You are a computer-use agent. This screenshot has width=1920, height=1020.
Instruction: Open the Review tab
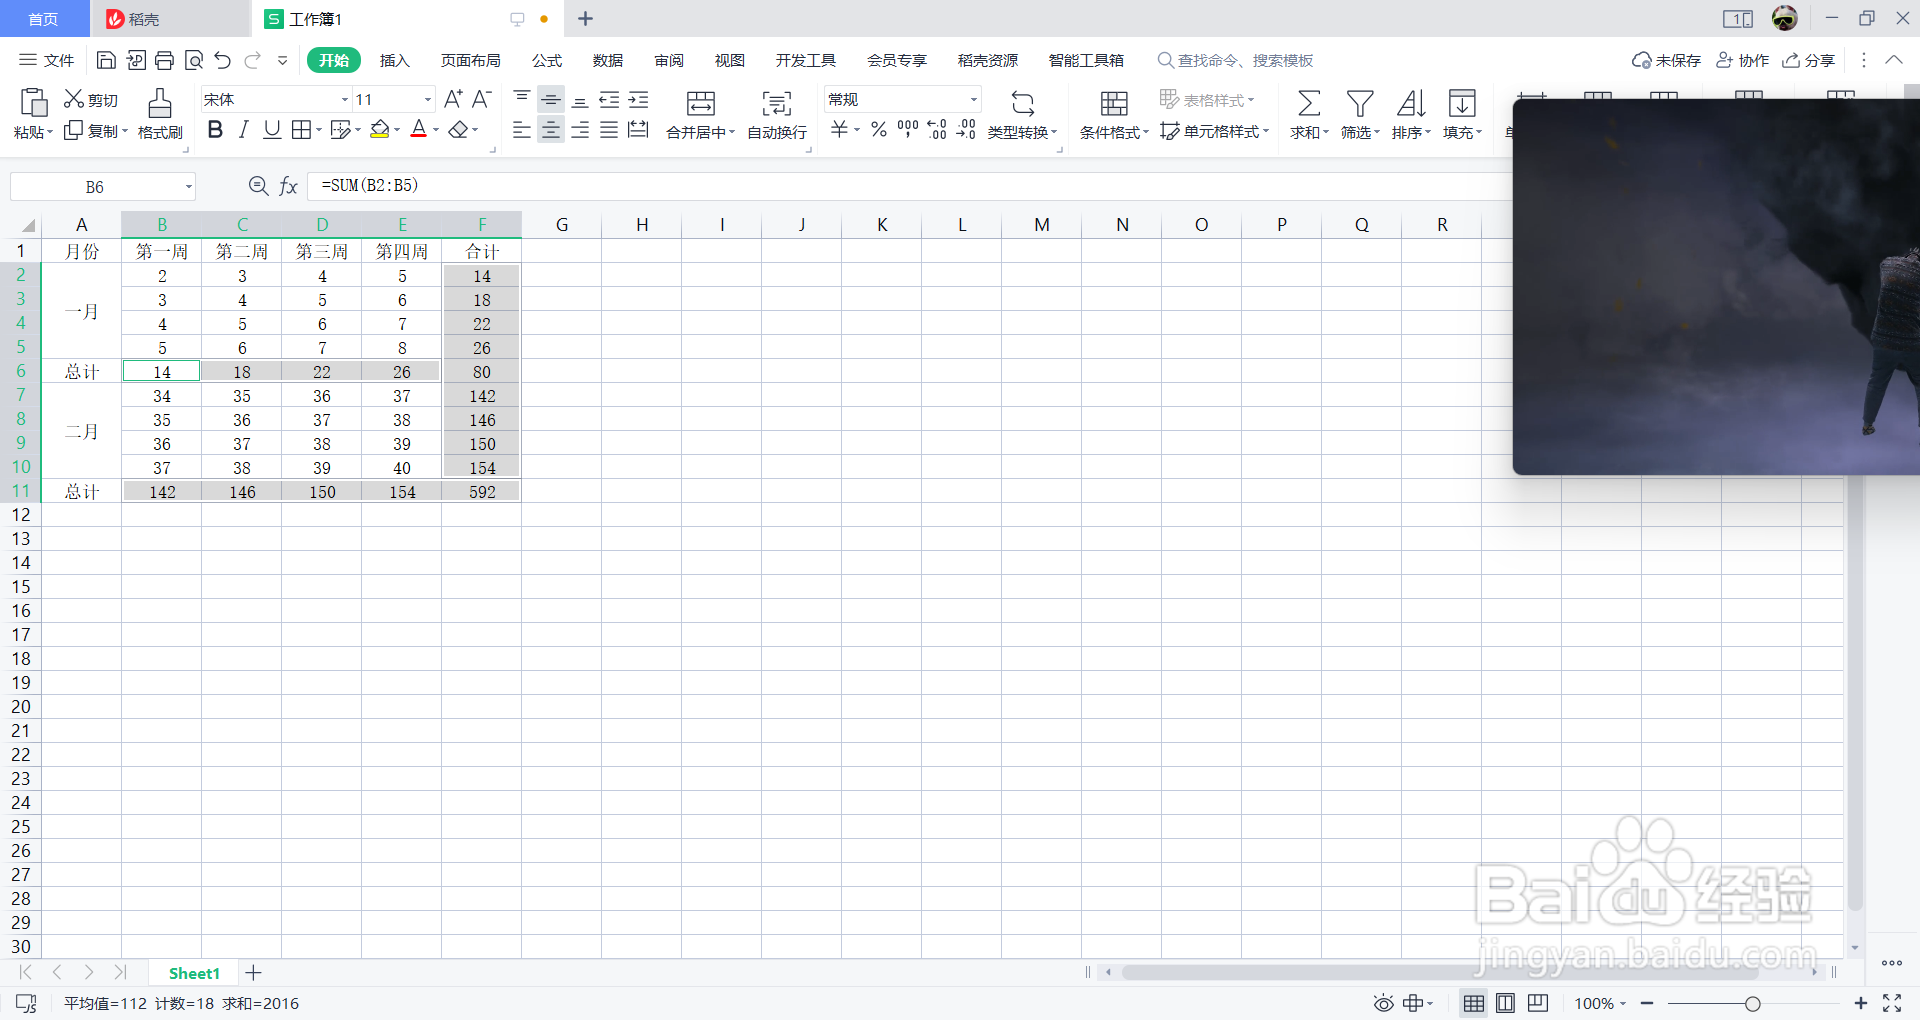pyautogui.click(x=669, y=61)
